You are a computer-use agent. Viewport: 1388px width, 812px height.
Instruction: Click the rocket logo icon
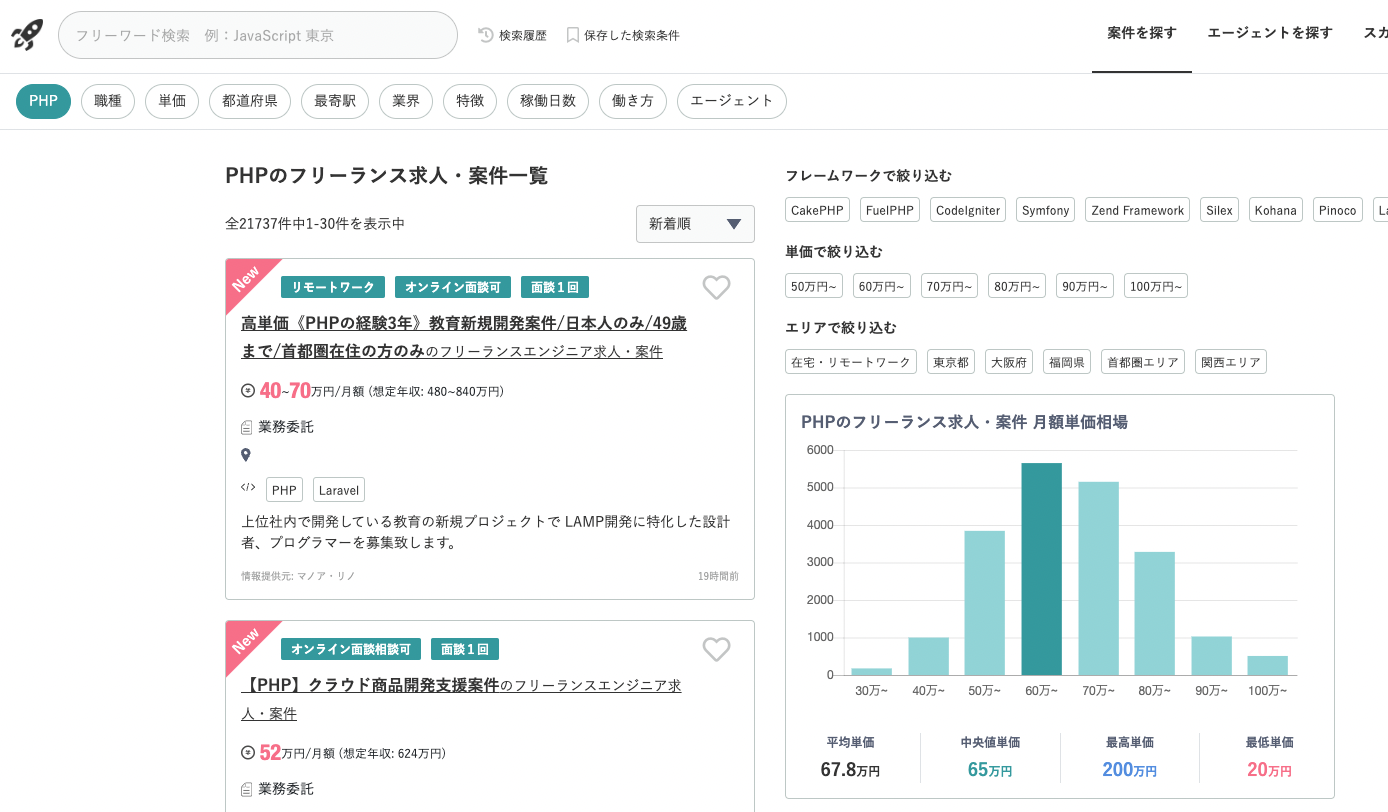[x=27, y=35]
